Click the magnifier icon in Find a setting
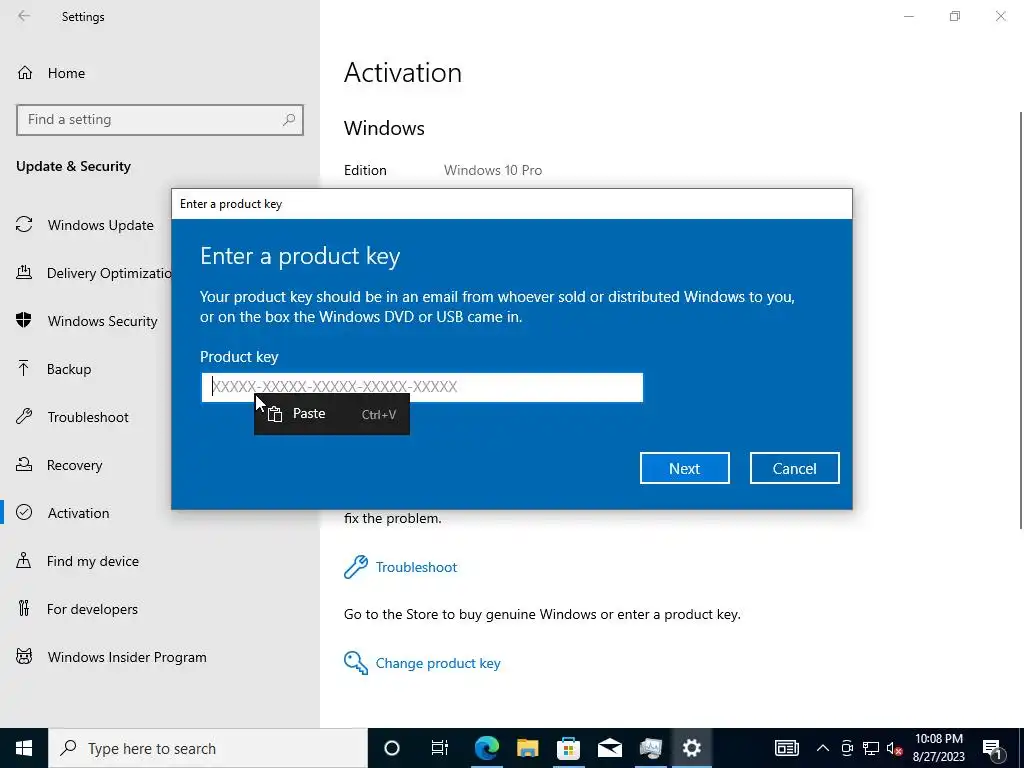The height and width of the screenshot is (768, 1024). click(x=289, y=120)
